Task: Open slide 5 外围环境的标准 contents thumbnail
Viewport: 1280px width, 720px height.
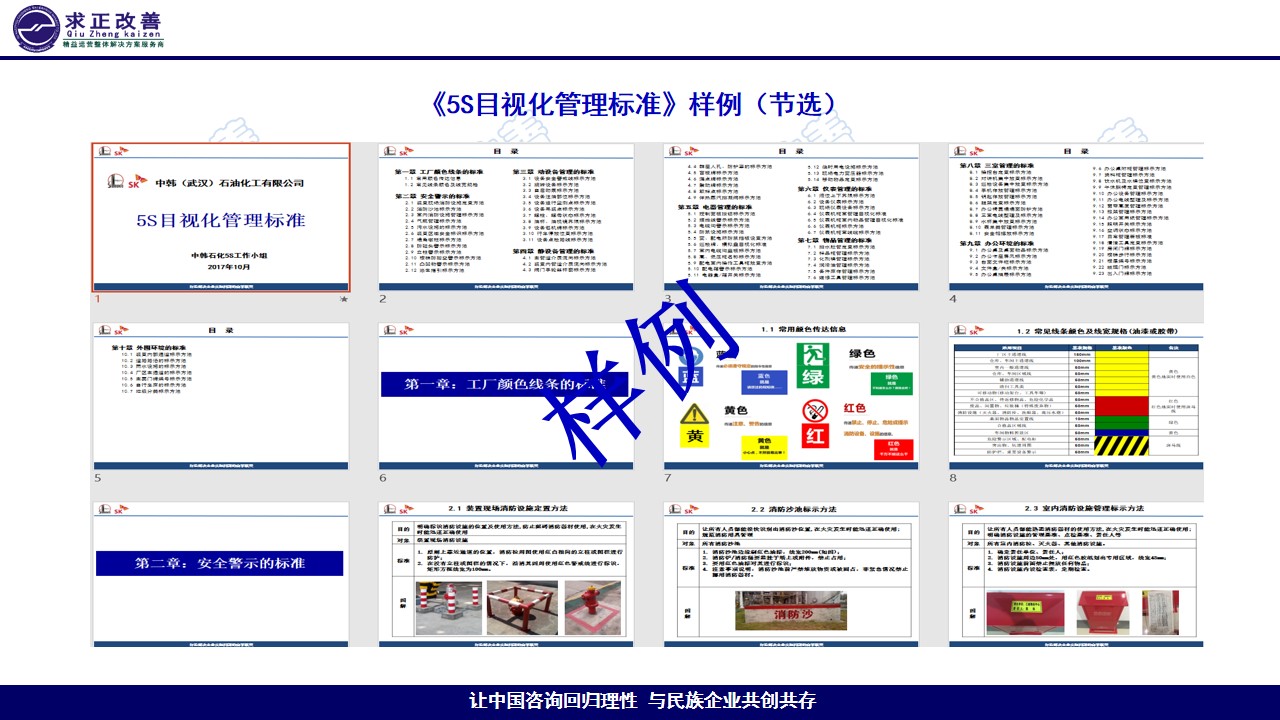Action: (221, 395)
